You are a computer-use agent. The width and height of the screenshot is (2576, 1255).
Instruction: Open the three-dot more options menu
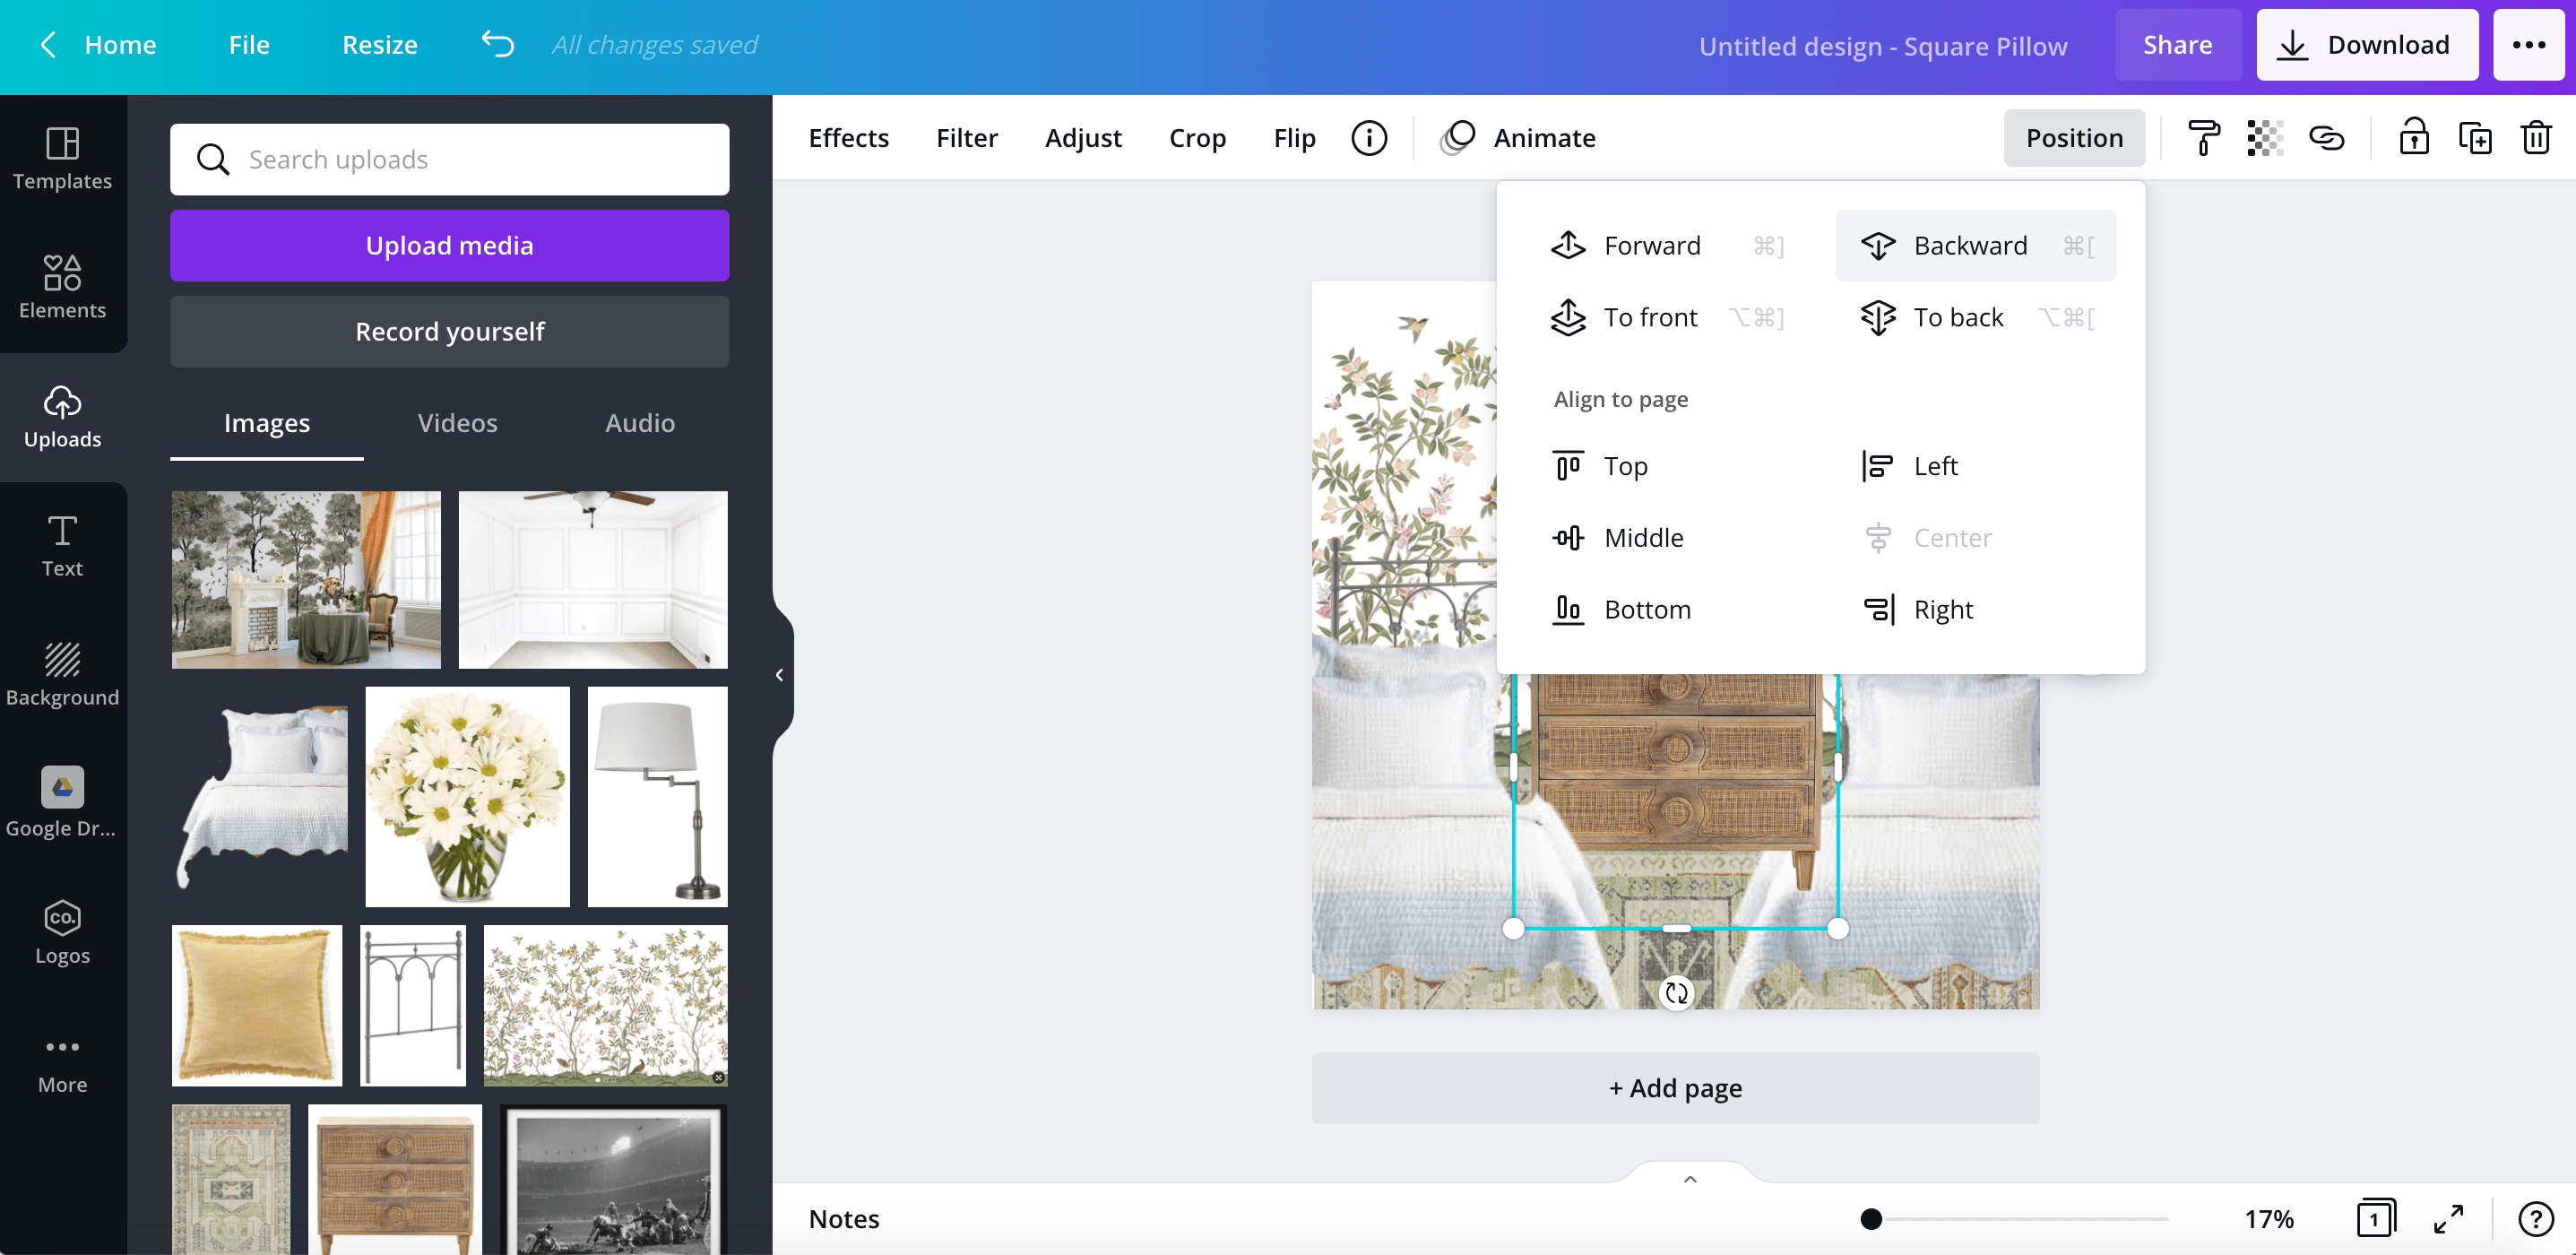[x=2529, y=44]
